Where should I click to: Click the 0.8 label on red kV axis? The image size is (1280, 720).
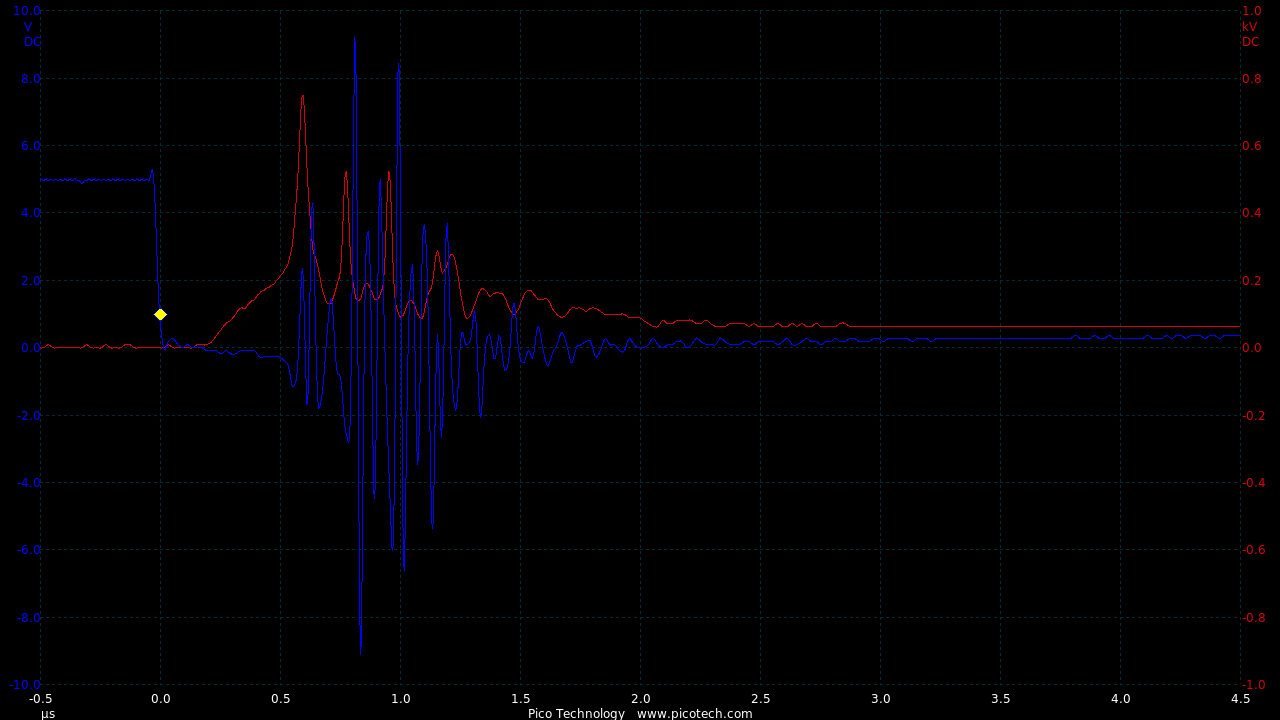(x=1251, y=78)
